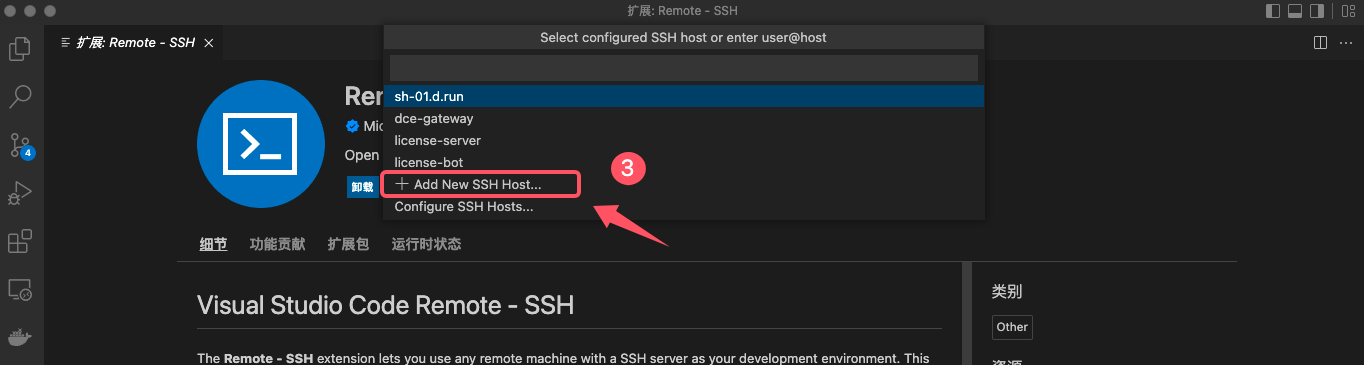The height and width of the screenshot is (365, 1364).
Task: Open the Remote Explorer icon
Action: coord(20,290)
